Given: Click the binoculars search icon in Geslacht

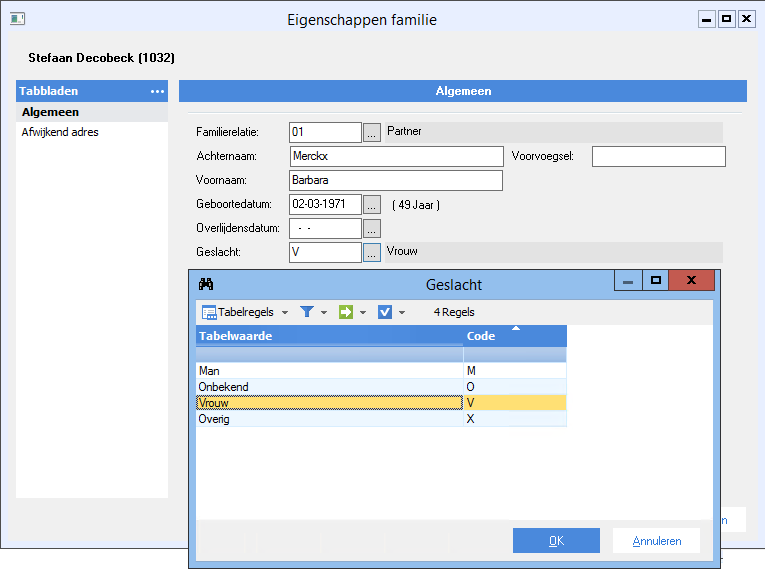Looking at the screenshot, I should pyautogui.click(x=206, y=284).
